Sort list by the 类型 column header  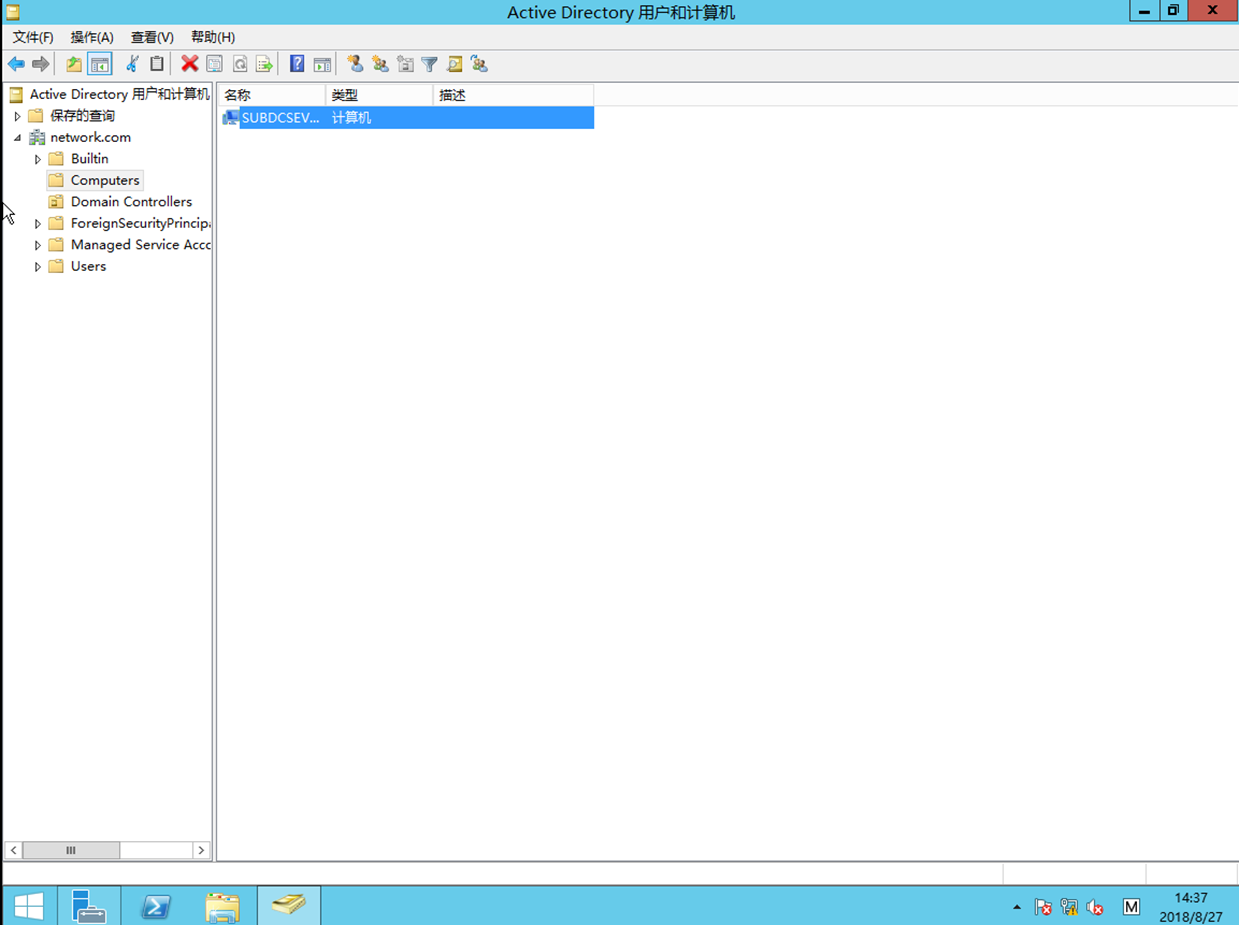[x=379, y=95]
